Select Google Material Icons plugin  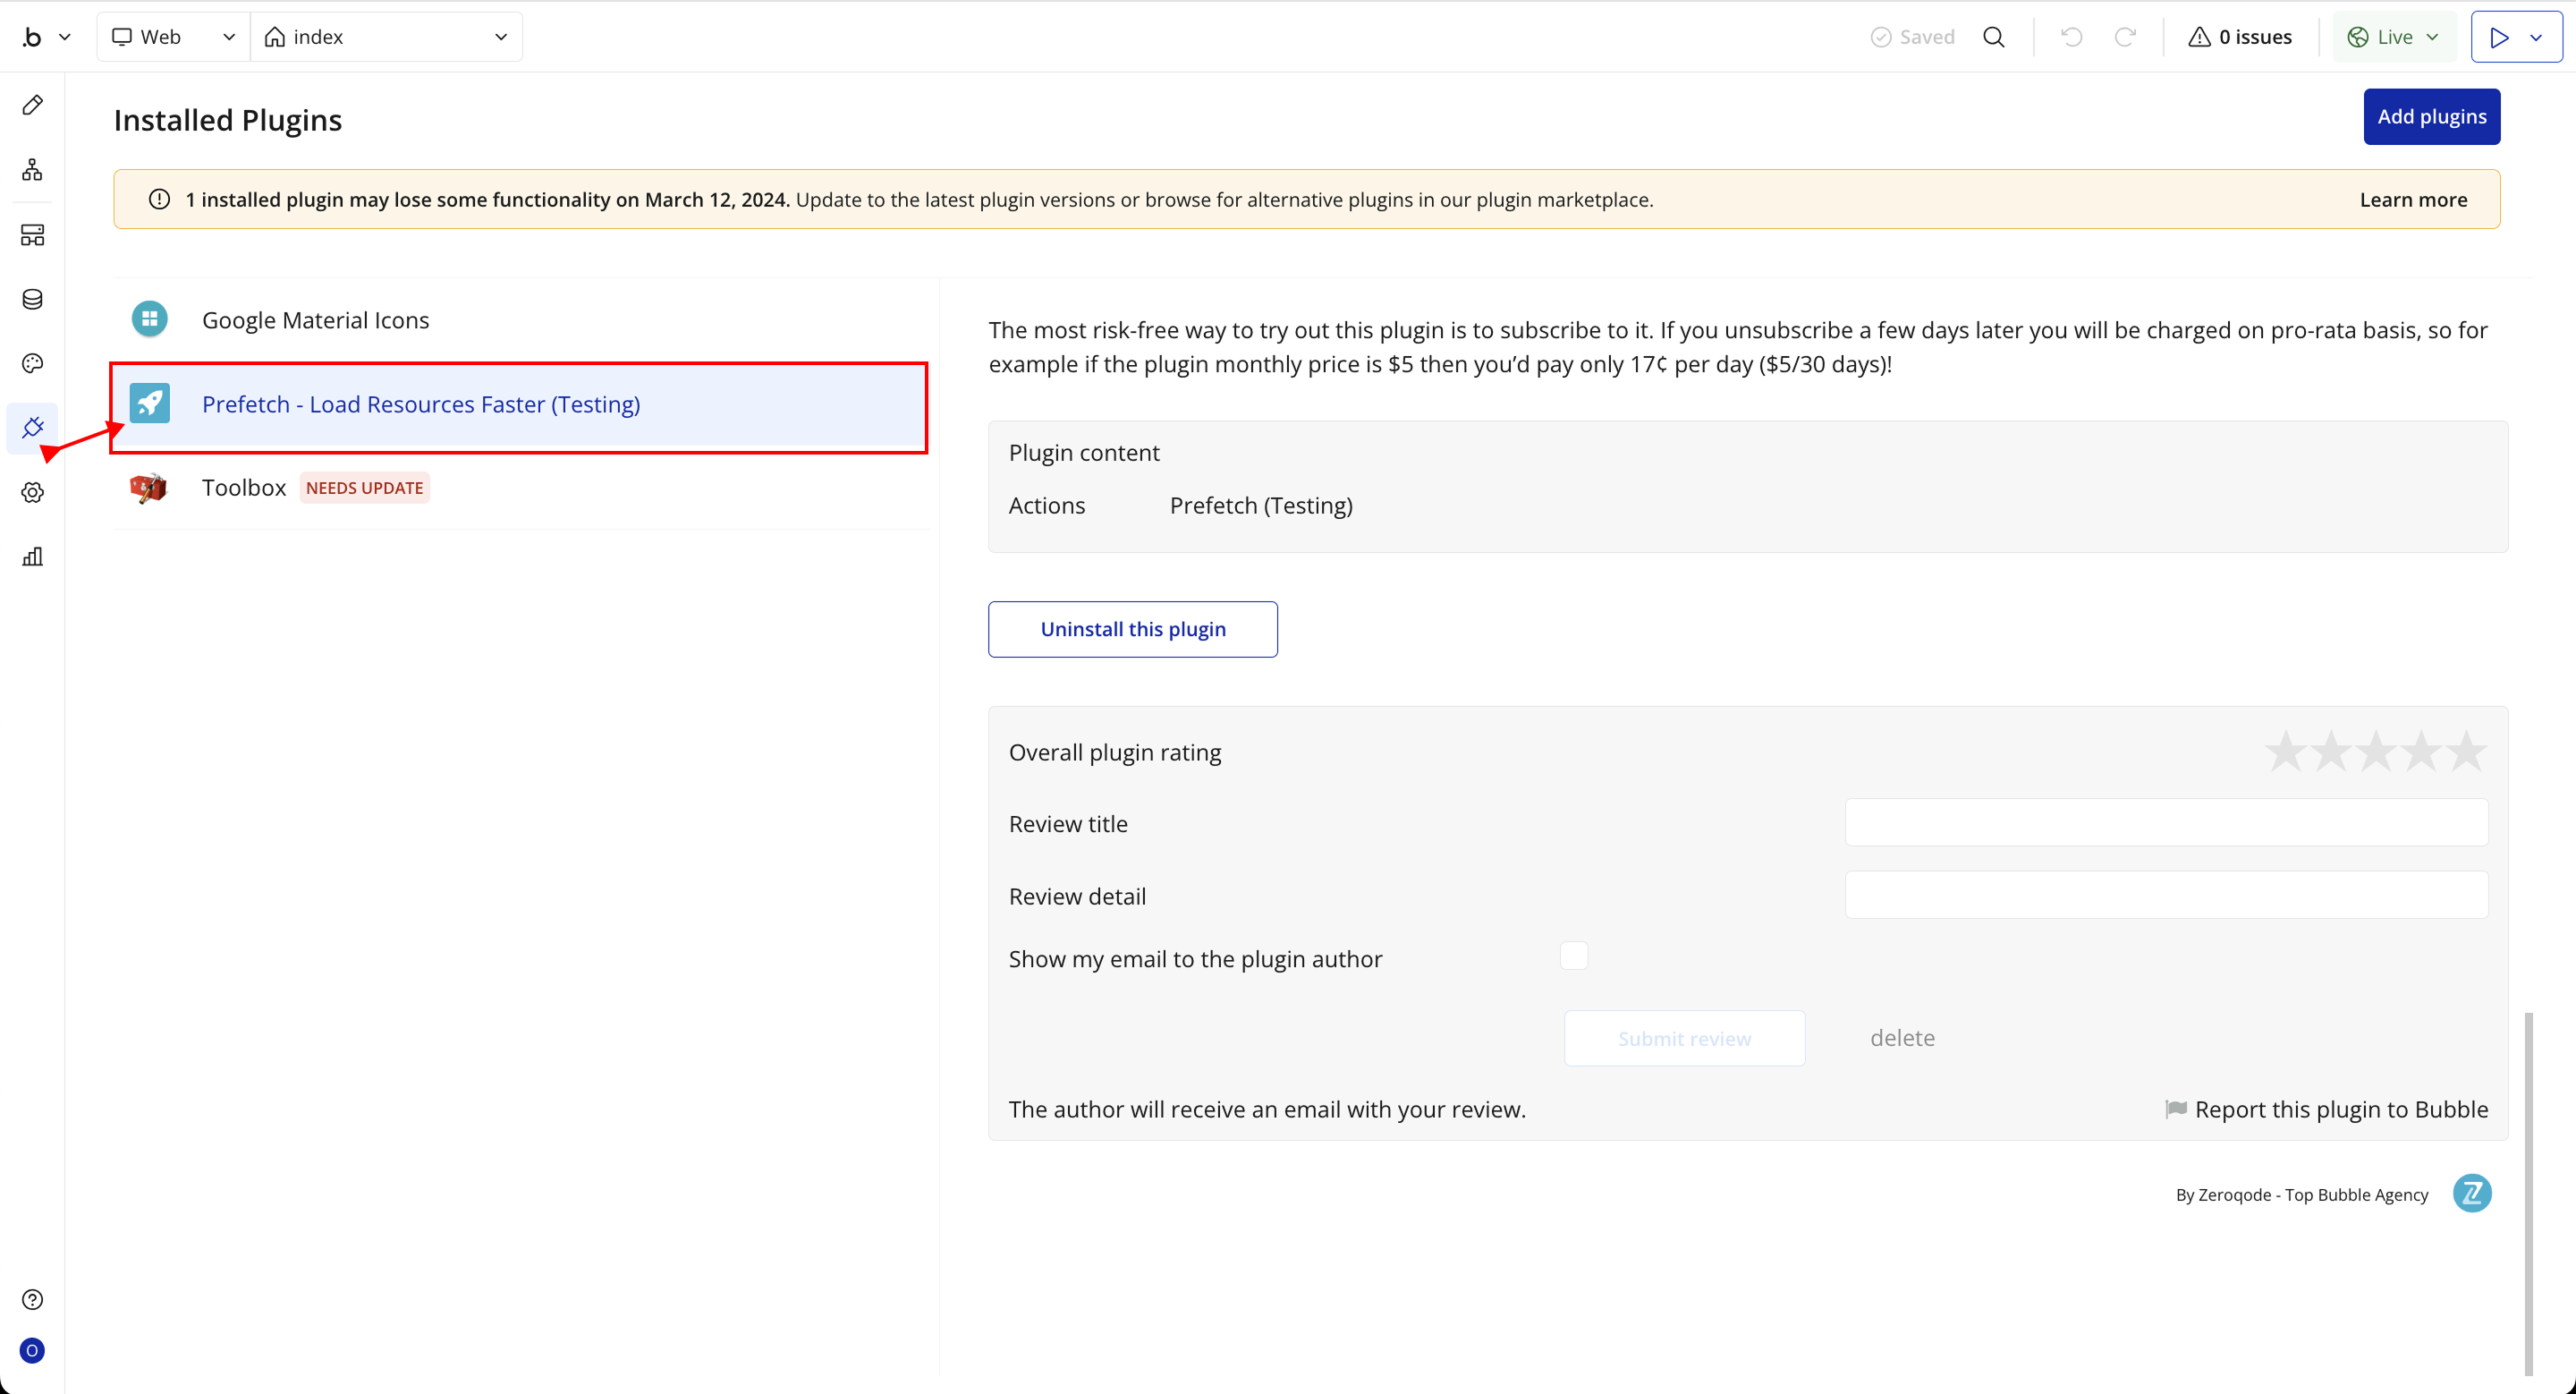pyautogui.click(x=315, y=320)
